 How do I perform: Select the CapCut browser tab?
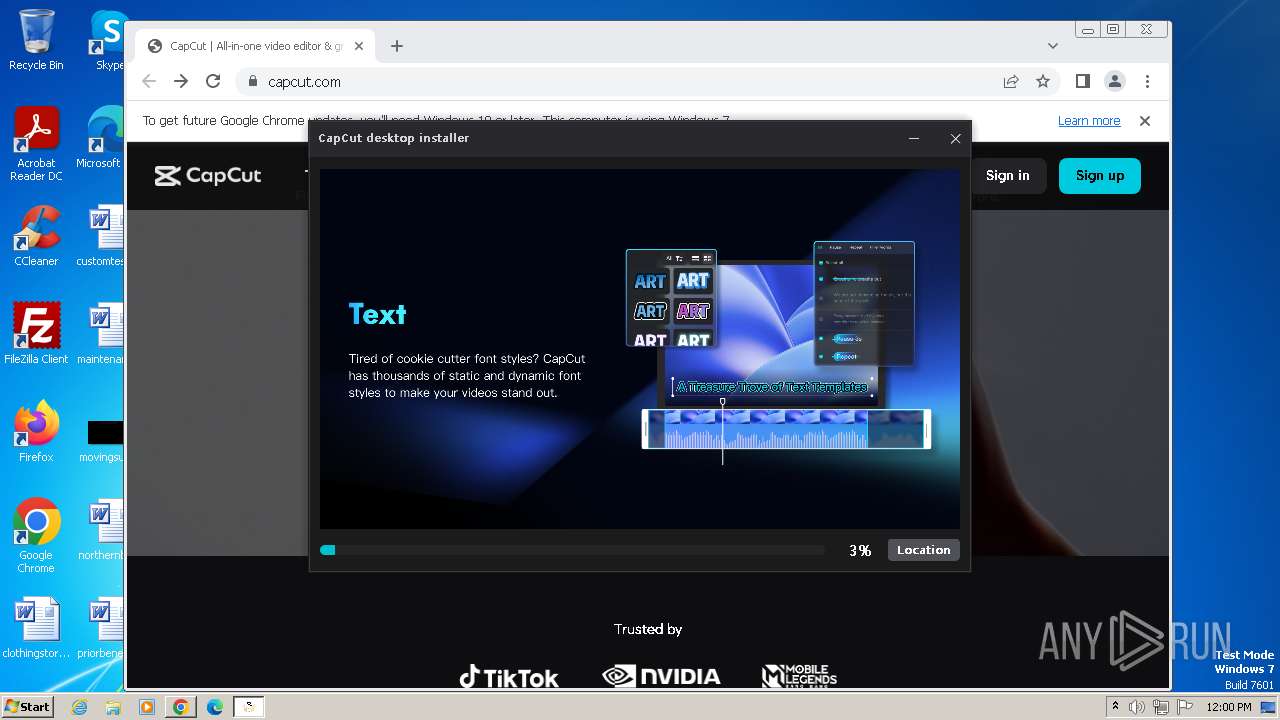point(255,46)
